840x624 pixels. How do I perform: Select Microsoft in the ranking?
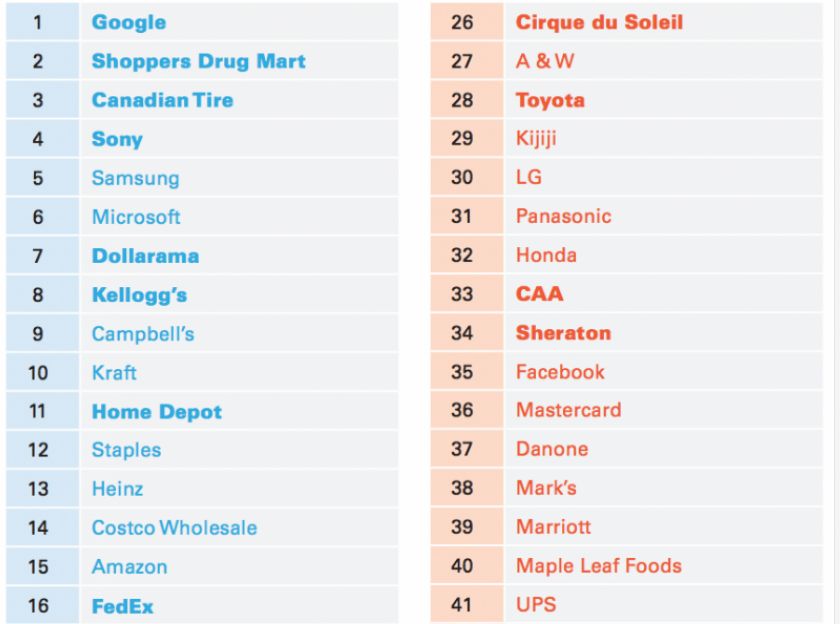[136, 217]
